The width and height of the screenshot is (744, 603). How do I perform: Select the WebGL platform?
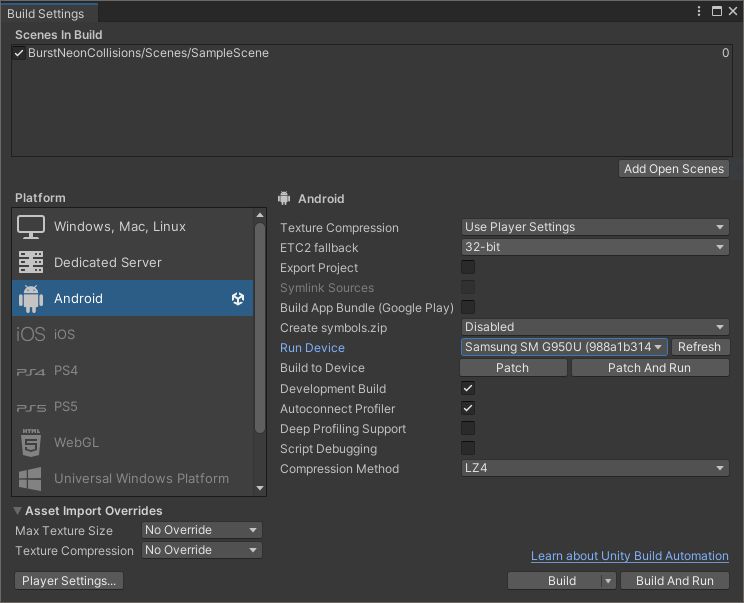(x=133, y=443)
